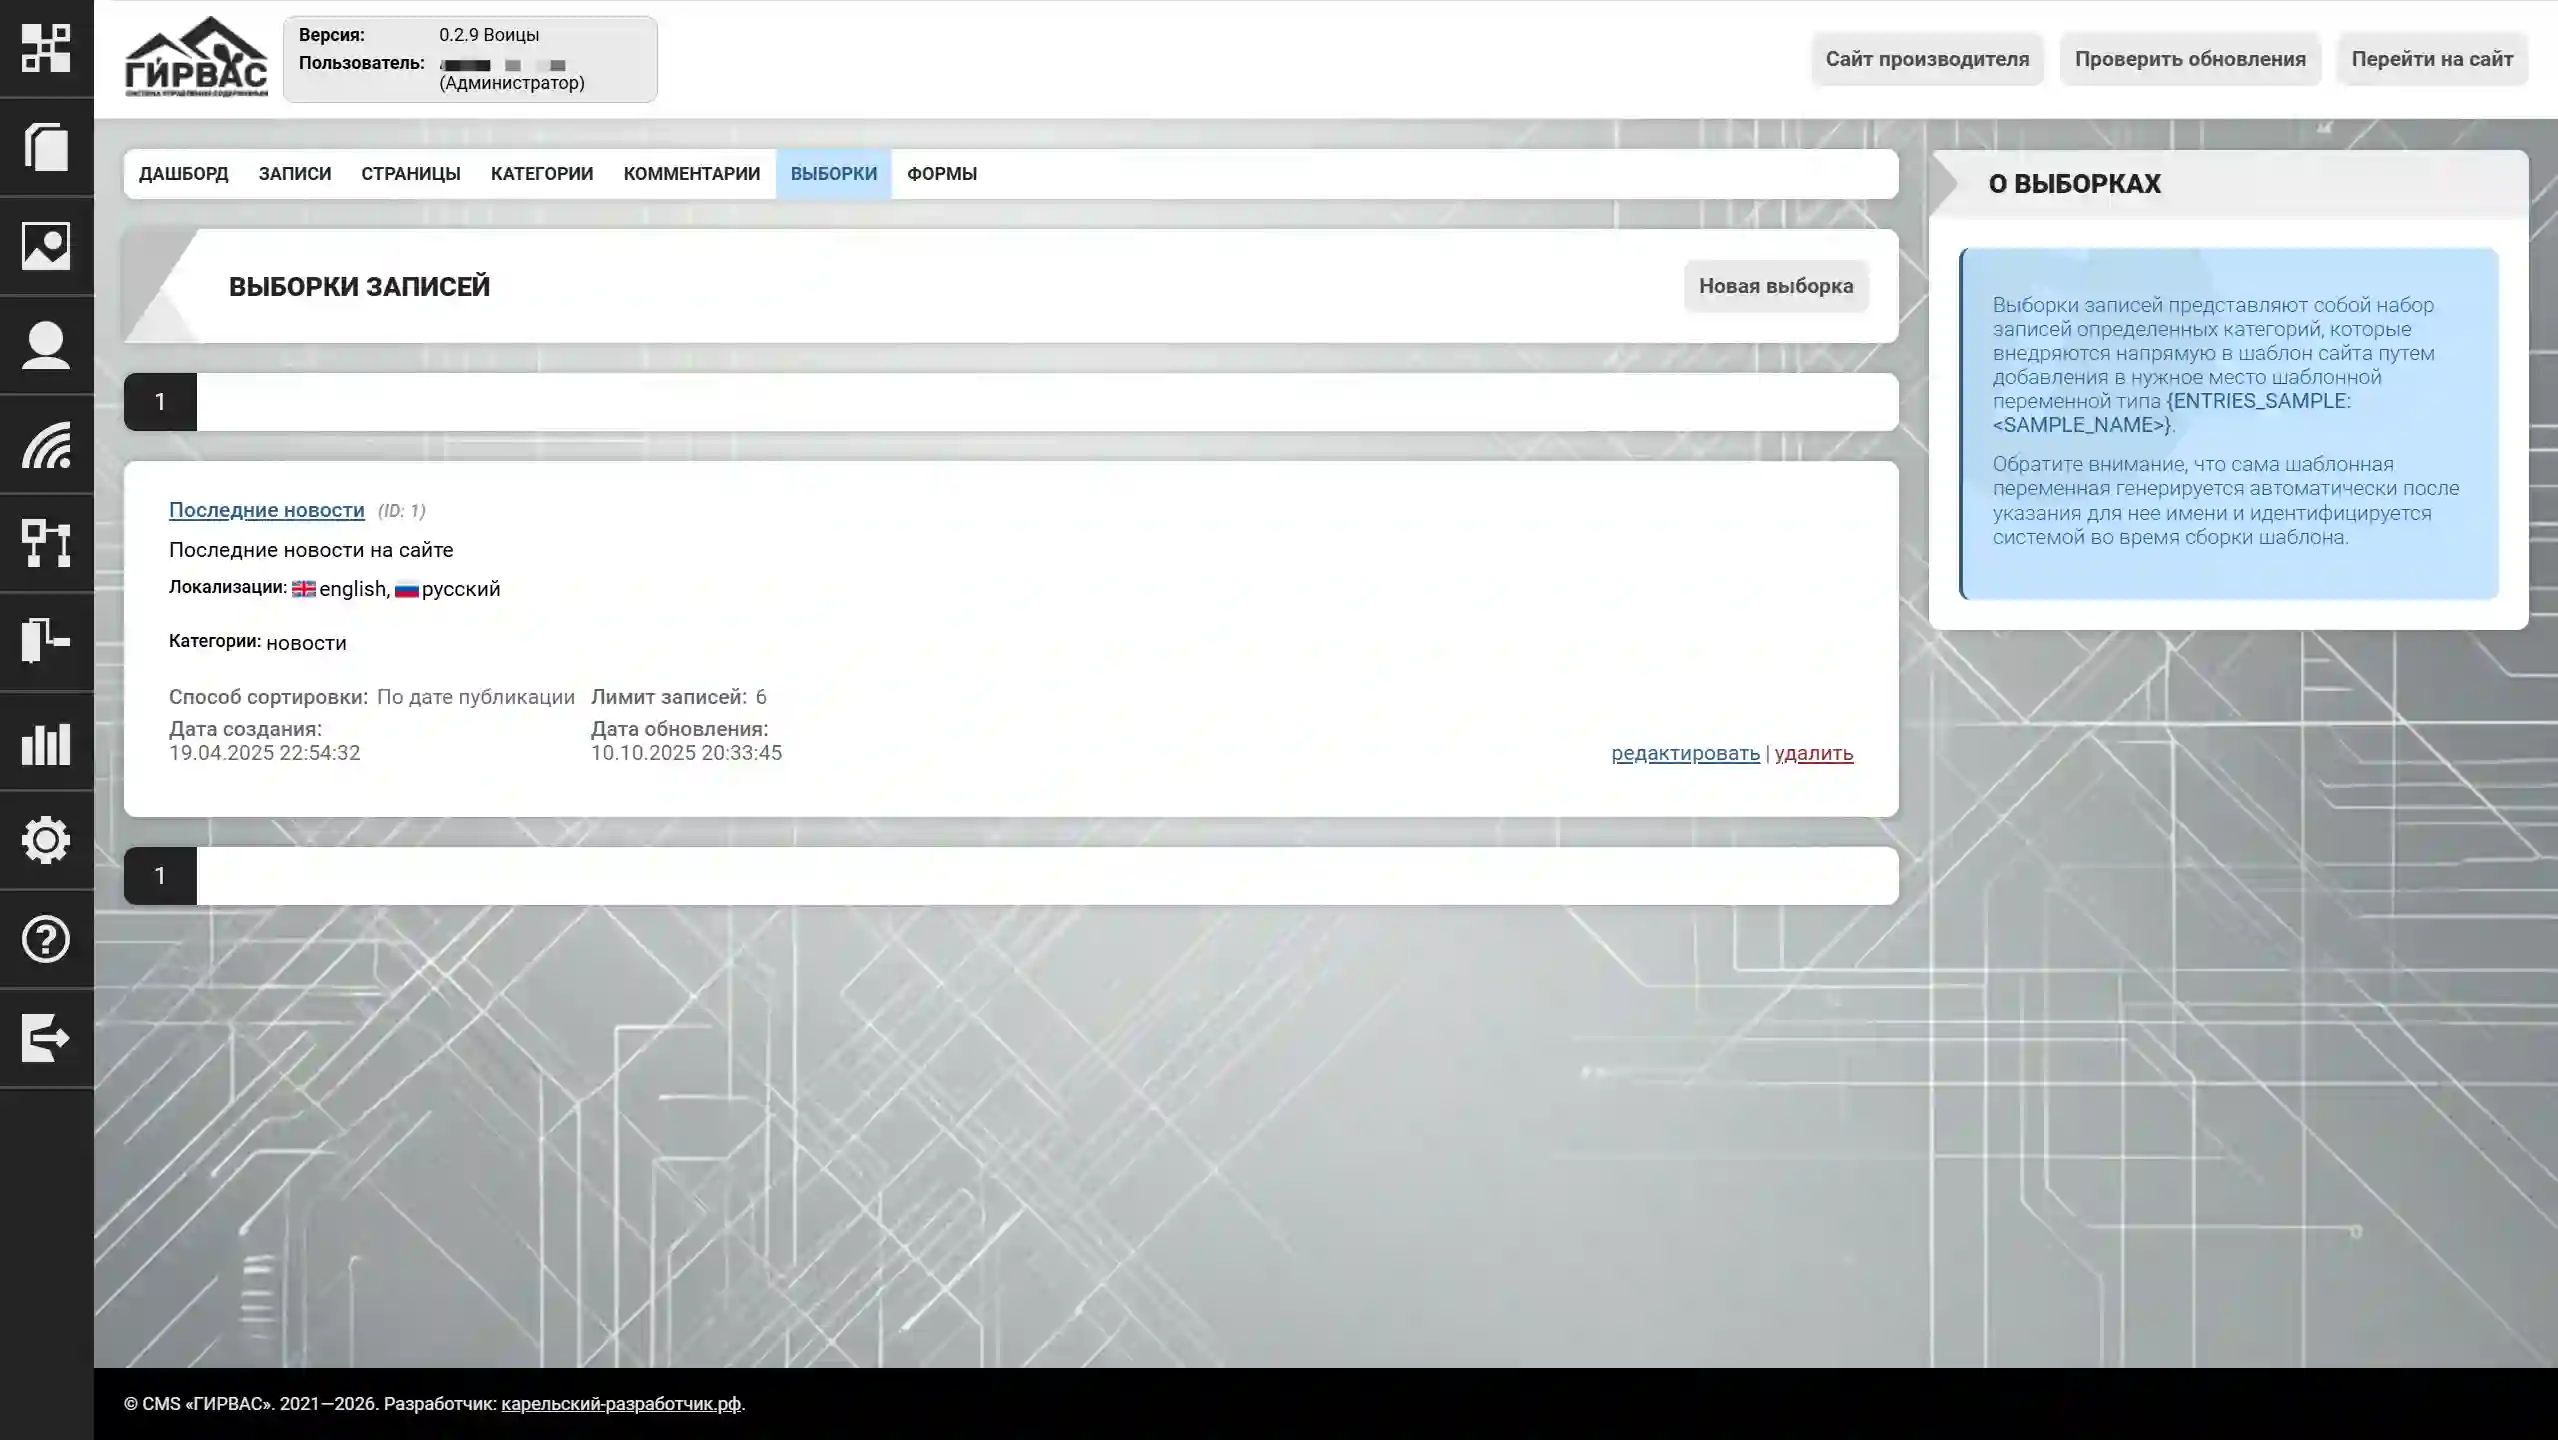Open settings via the gear icon
Screen dimensions: 2558x1440
(x=46, y=840)
